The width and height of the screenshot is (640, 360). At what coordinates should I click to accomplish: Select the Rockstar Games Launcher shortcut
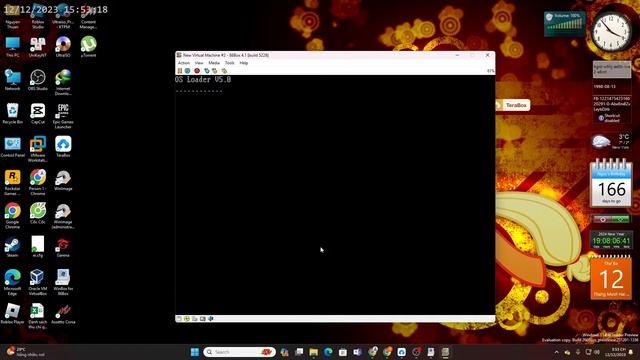coord(12,182)
